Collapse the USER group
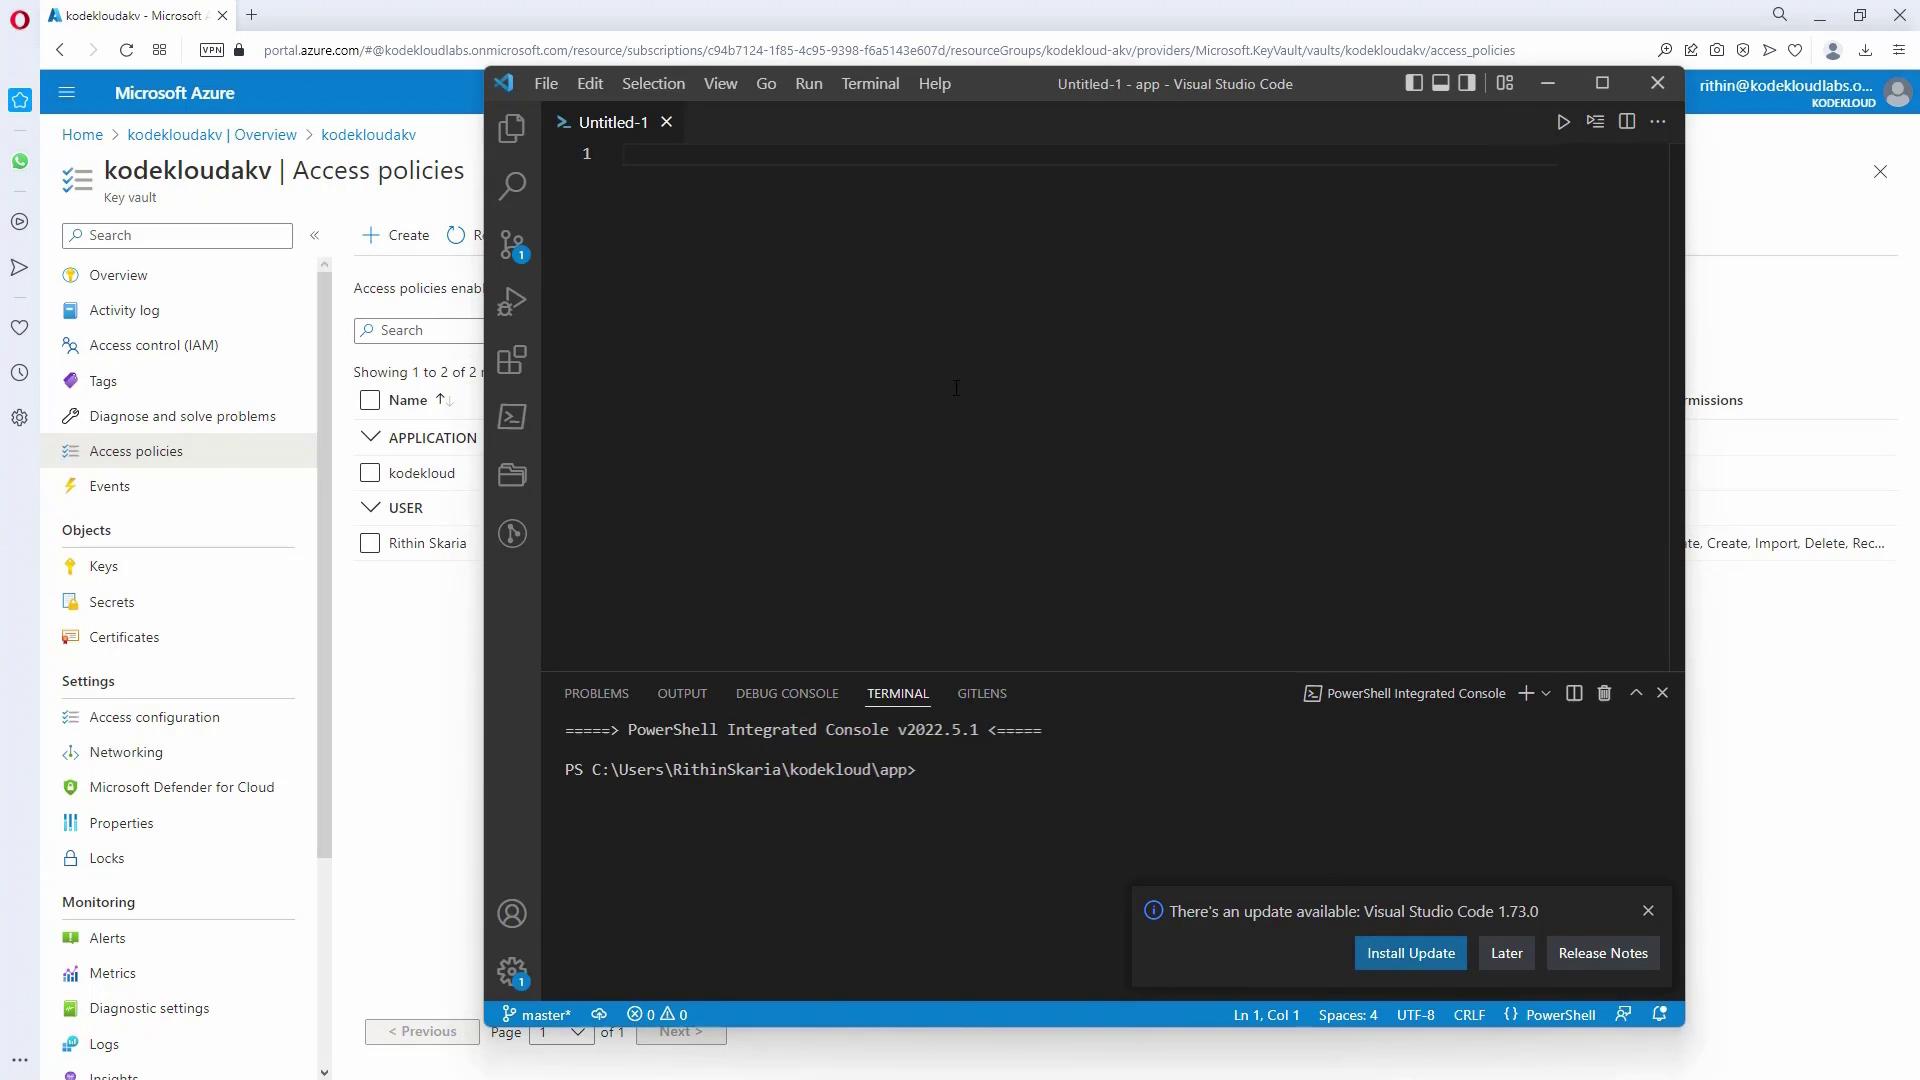This screenshot has width=1920, height=1080. click(x=370, y=507)
